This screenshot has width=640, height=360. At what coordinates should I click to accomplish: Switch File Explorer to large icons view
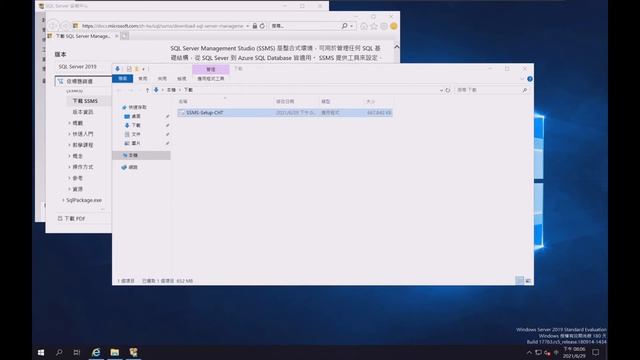coord(528,280)
